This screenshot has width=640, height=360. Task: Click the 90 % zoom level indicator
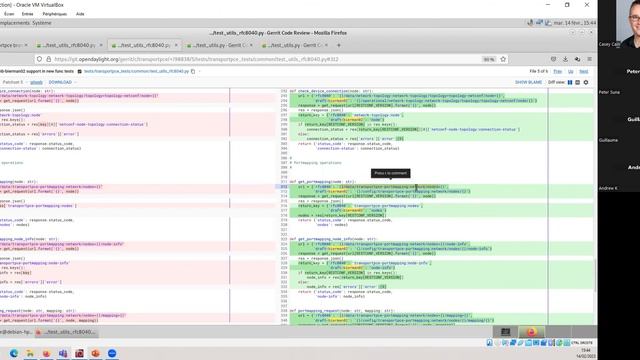(x=489, y=59)
